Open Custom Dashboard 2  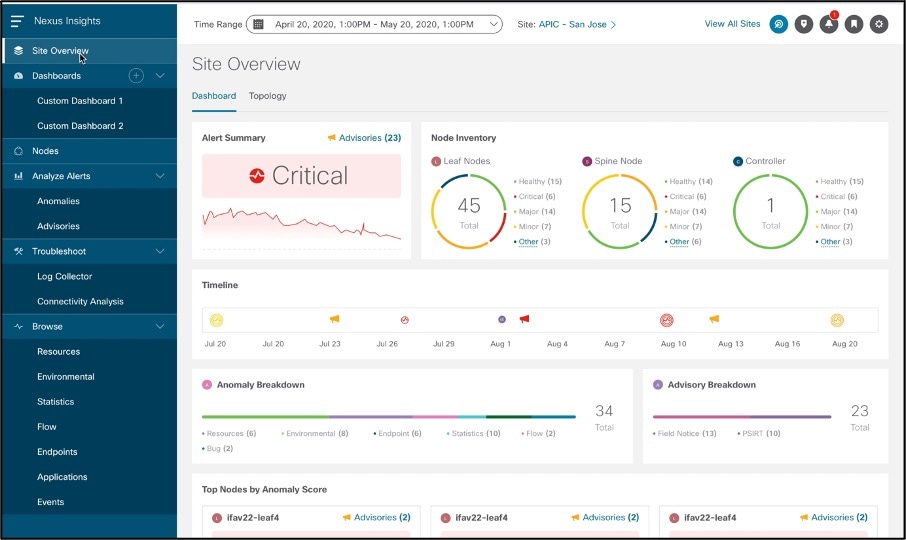[80, 126]
